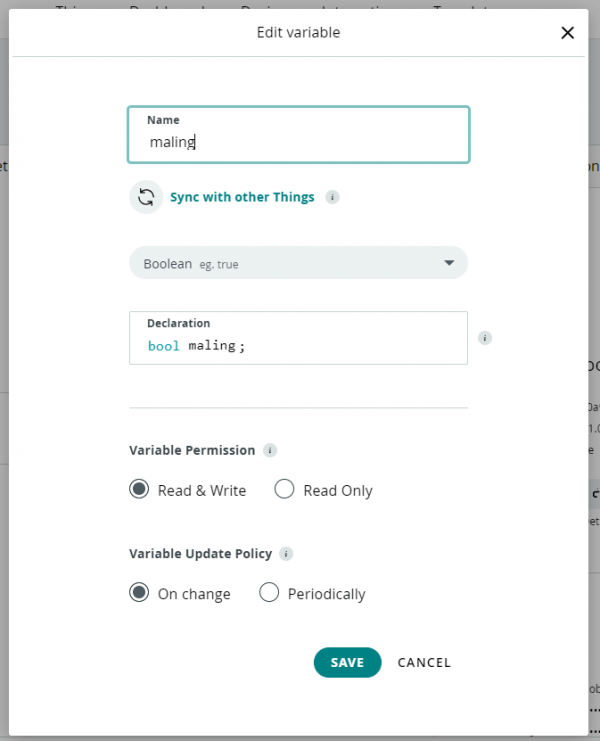
Task: Open info icon next to Sync with other Things
Action: tap(332, 197)
